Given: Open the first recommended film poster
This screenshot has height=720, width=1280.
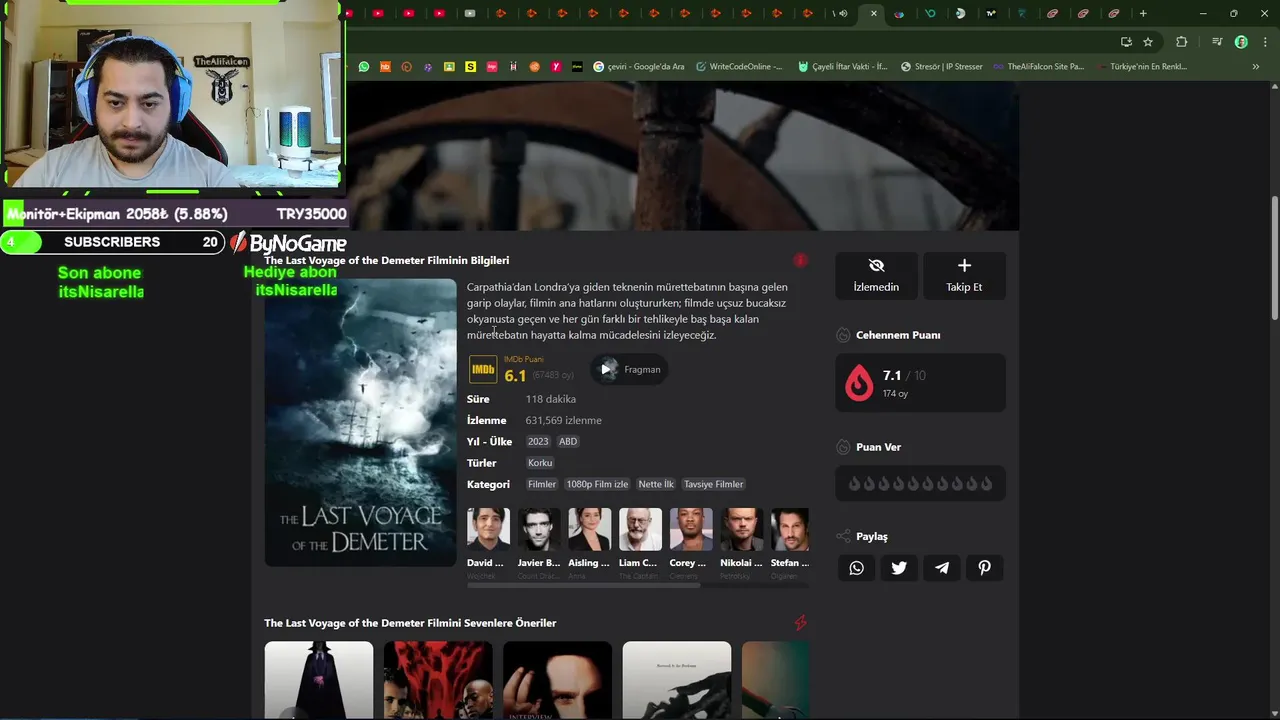Looking at the screenshot, I should click(319, 680).
